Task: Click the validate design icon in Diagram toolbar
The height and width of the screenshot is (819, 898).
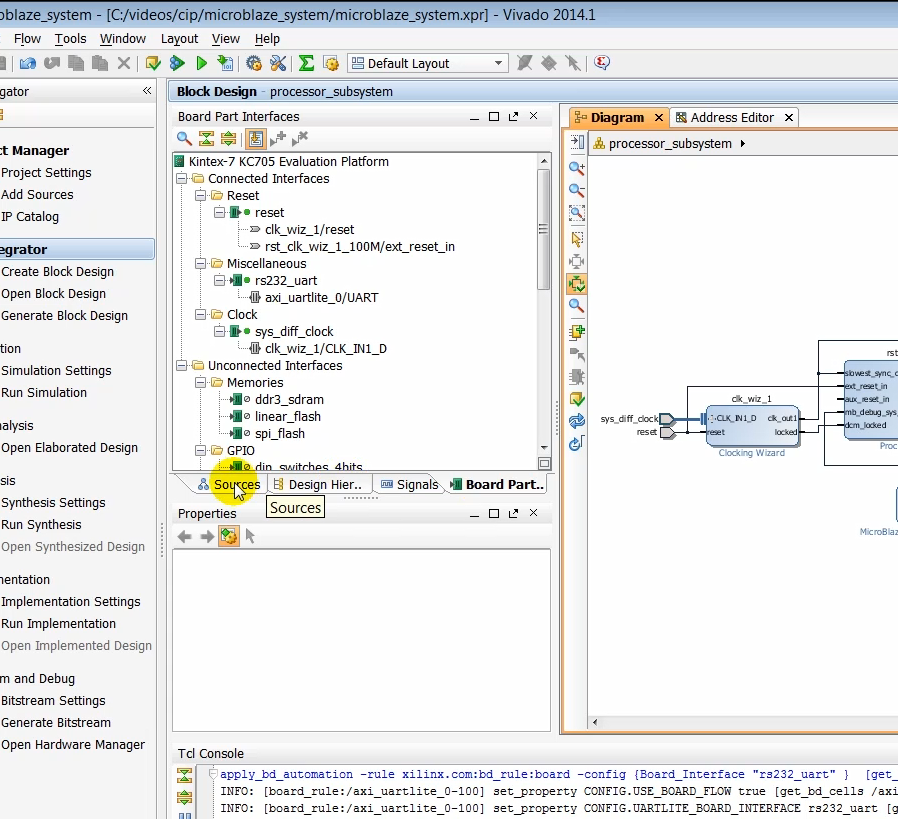Action: coord(577,399)
